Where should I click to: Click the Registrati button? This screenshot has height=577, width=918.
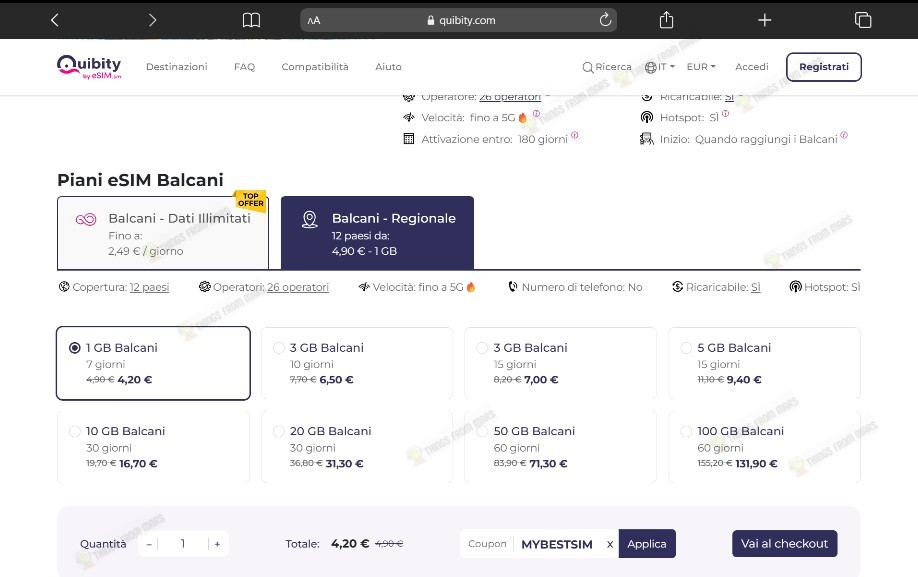[824, 67]
